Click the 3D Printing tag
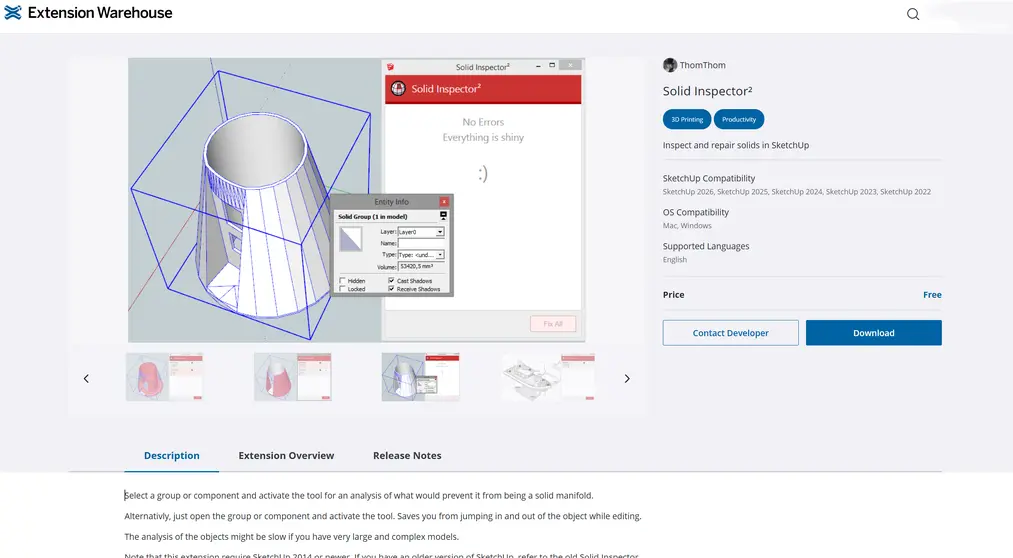 point(687,119)
